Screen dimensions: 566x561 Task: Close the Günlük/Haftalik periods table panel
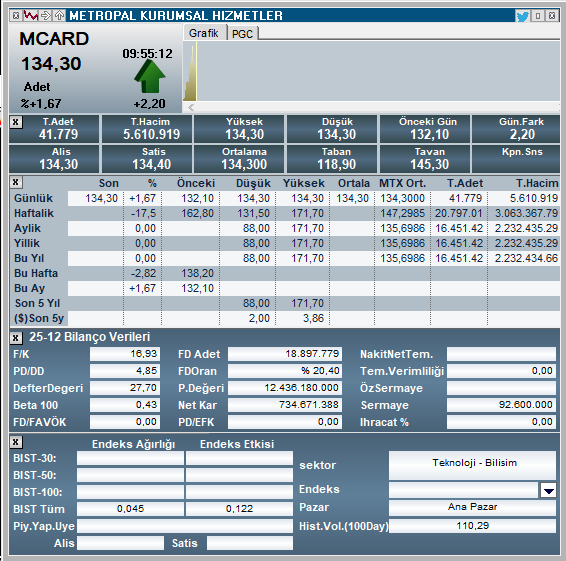point(16,182)
